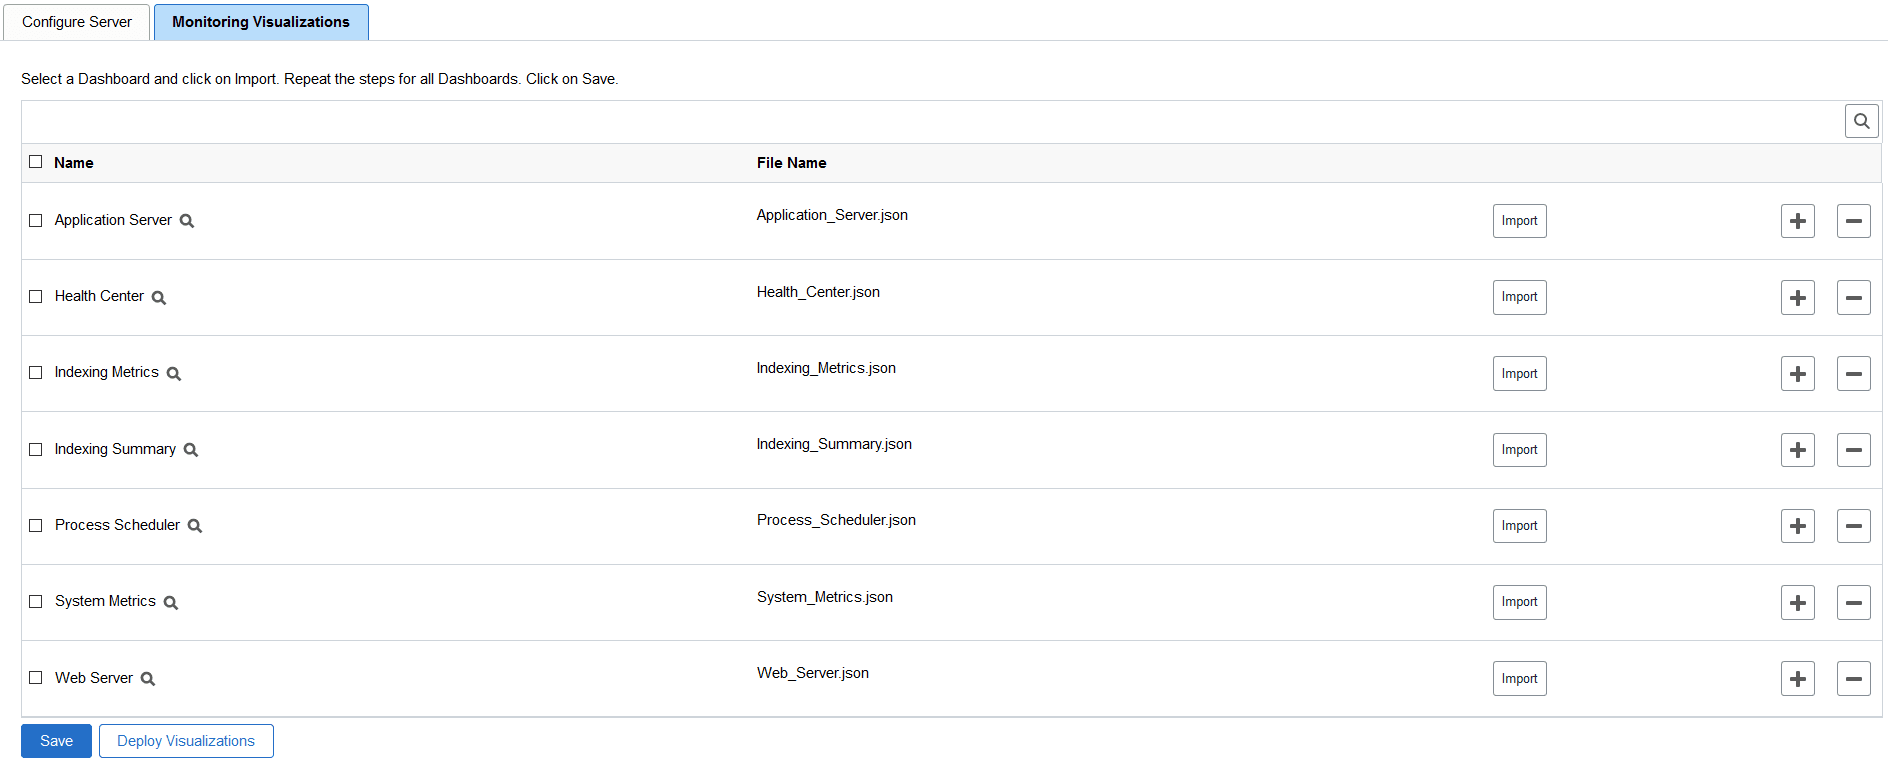This screenshot has height=762, width=1888.
Task: Check the Application Server checkbox
Action: pyautogui.click(x=36, y=220)
